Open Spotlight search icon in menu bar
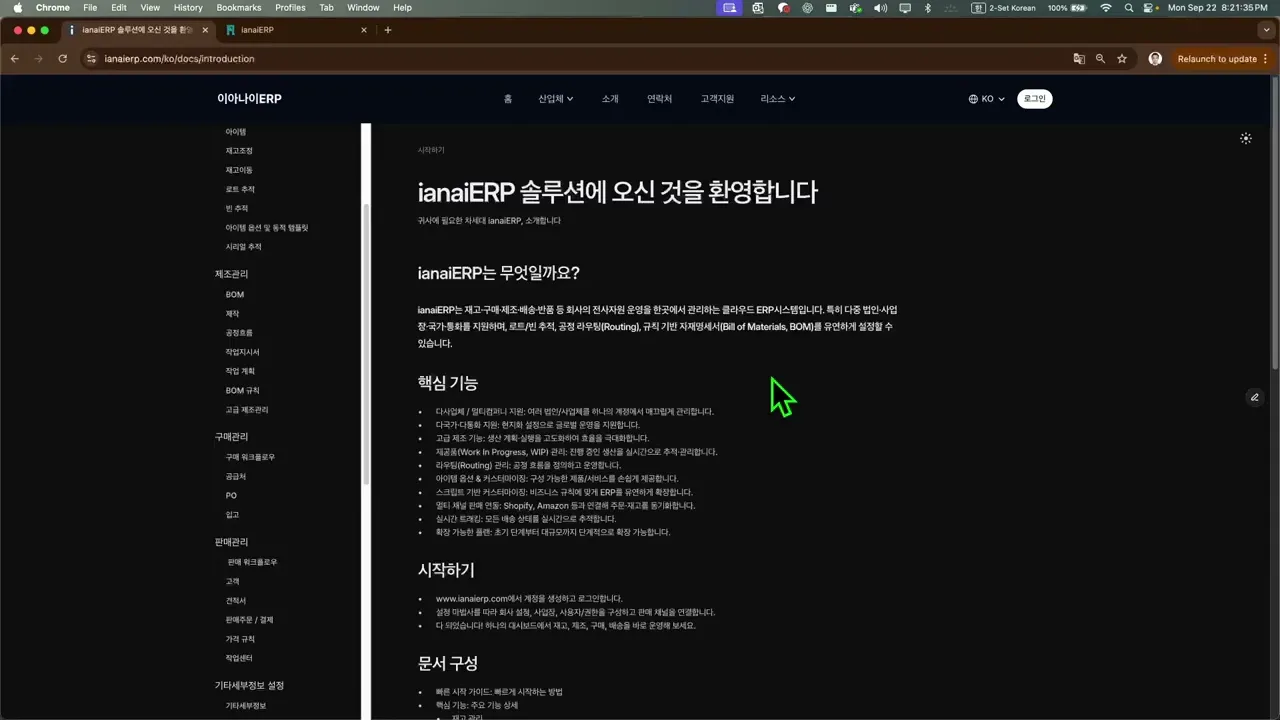 [x=1129, y=7]
